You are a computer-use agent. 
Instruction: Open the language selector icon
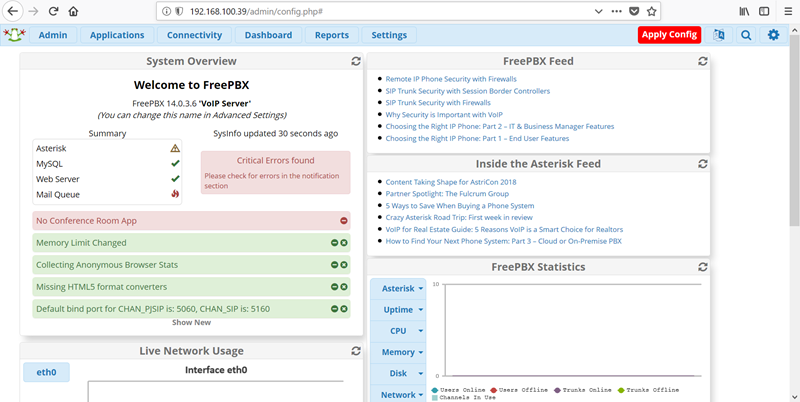click(719, 35)
